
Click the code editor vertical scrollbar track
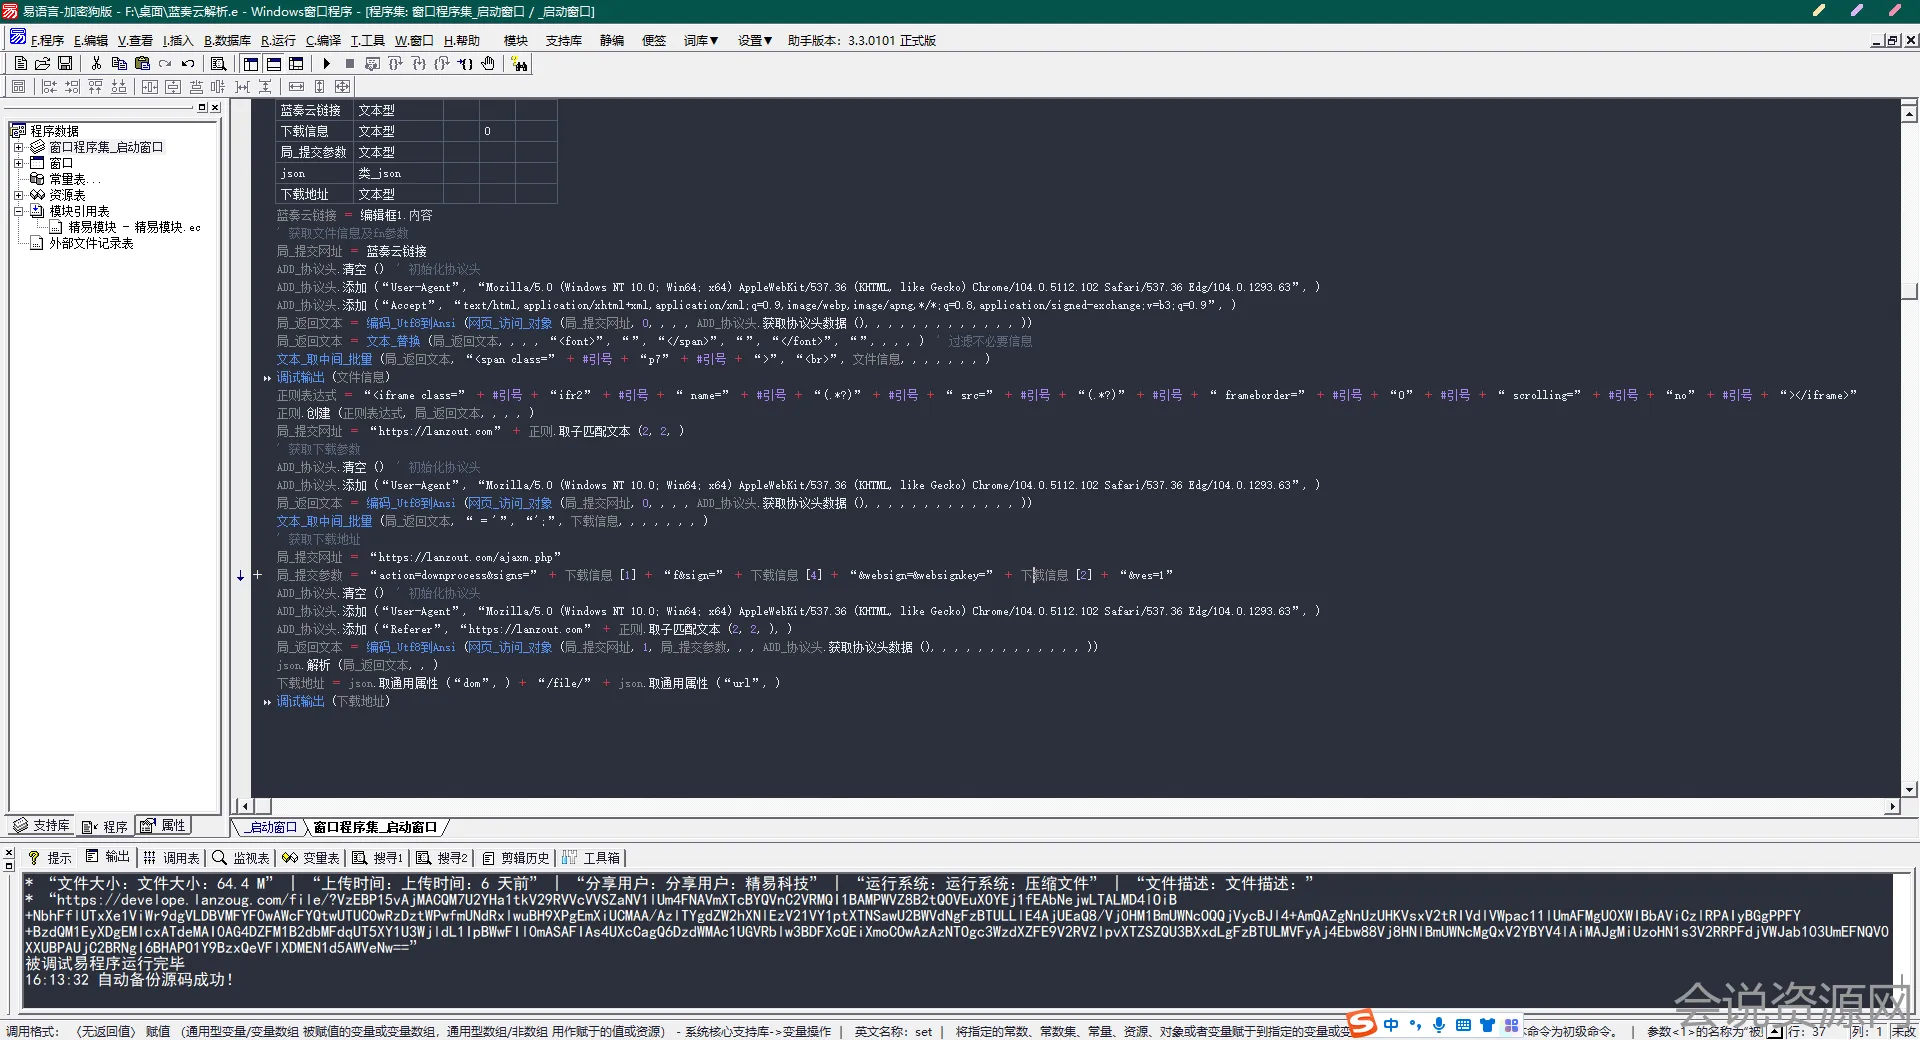[1909, 500]
